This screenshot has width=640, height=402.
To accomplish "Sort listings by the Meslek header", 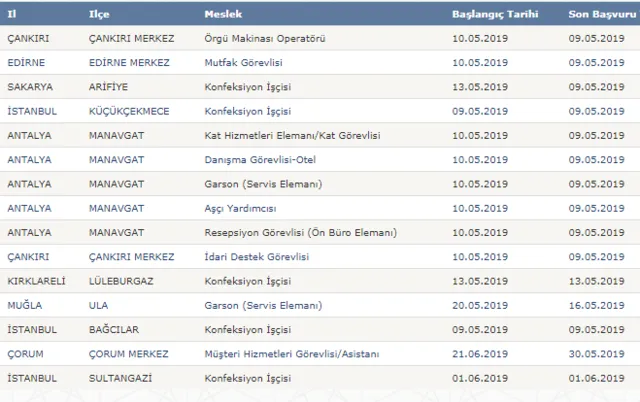I will [222, 15].
